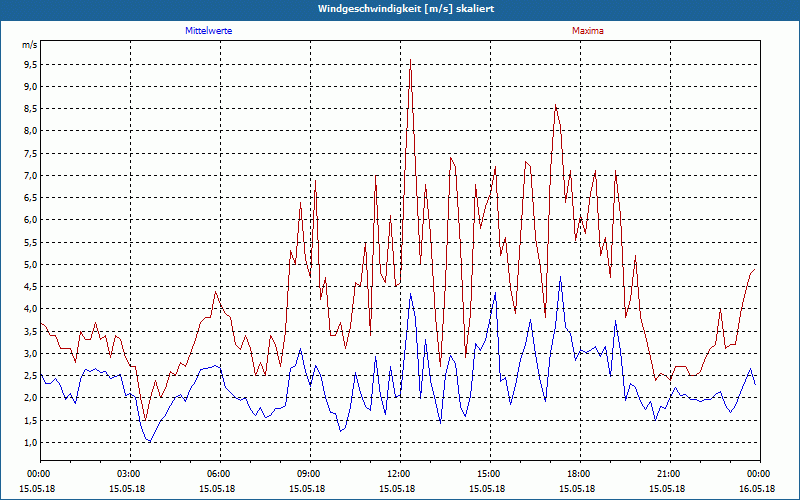Click the 9,5 y-axis value

(31, 64)
